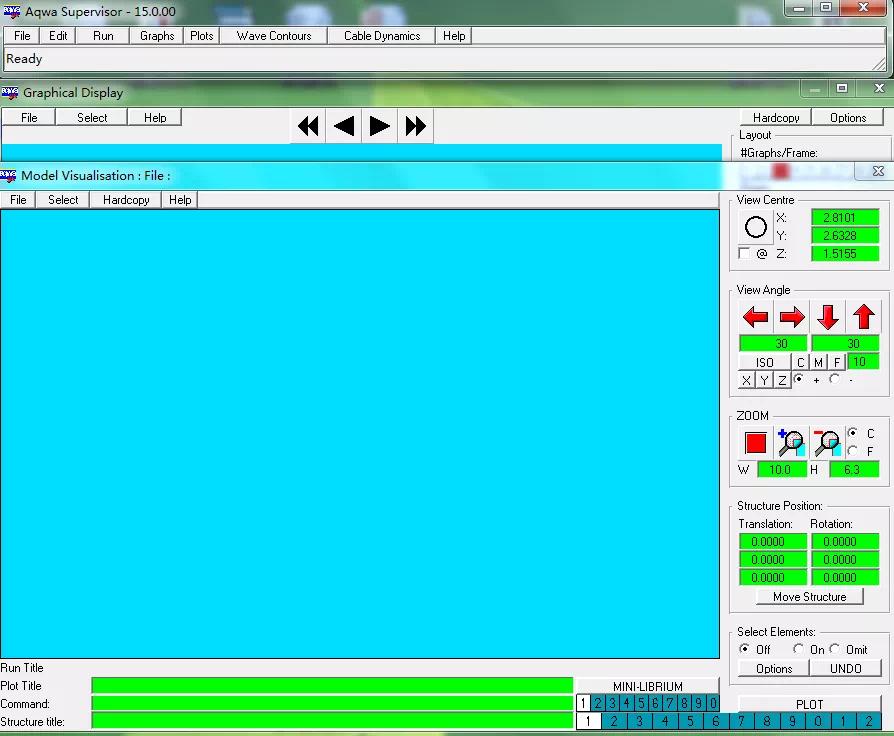This screenshot has height=736, width=894.
Task: Open the Wave Contours menu
Action: [274, 36]
